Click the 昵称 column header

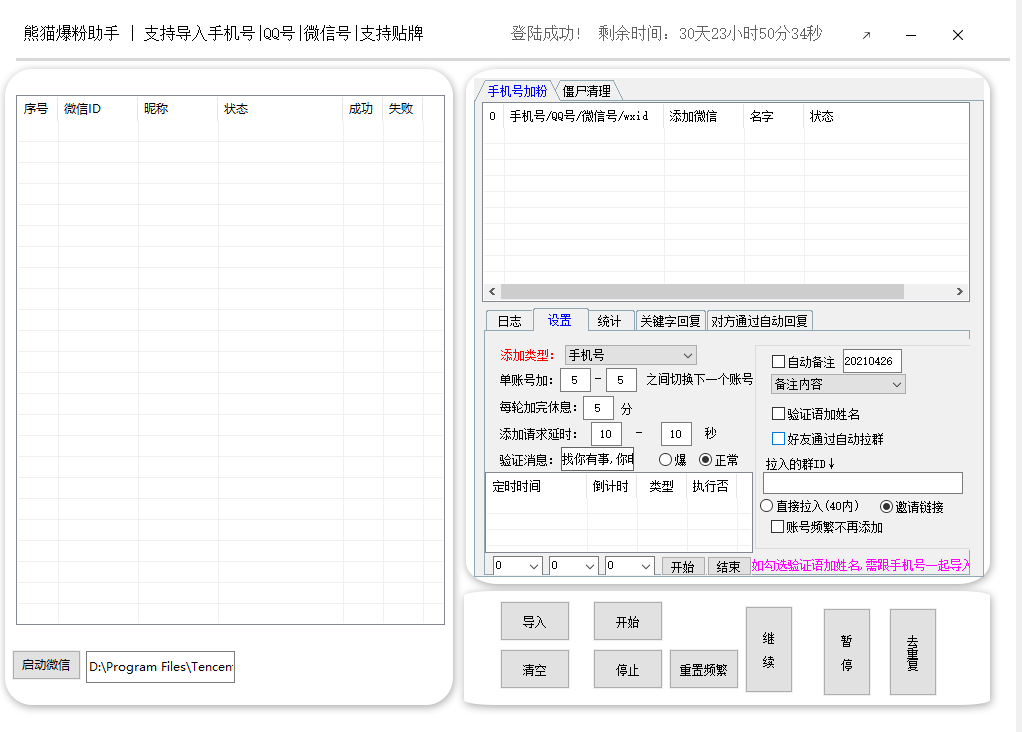click(x=178, y=109)
